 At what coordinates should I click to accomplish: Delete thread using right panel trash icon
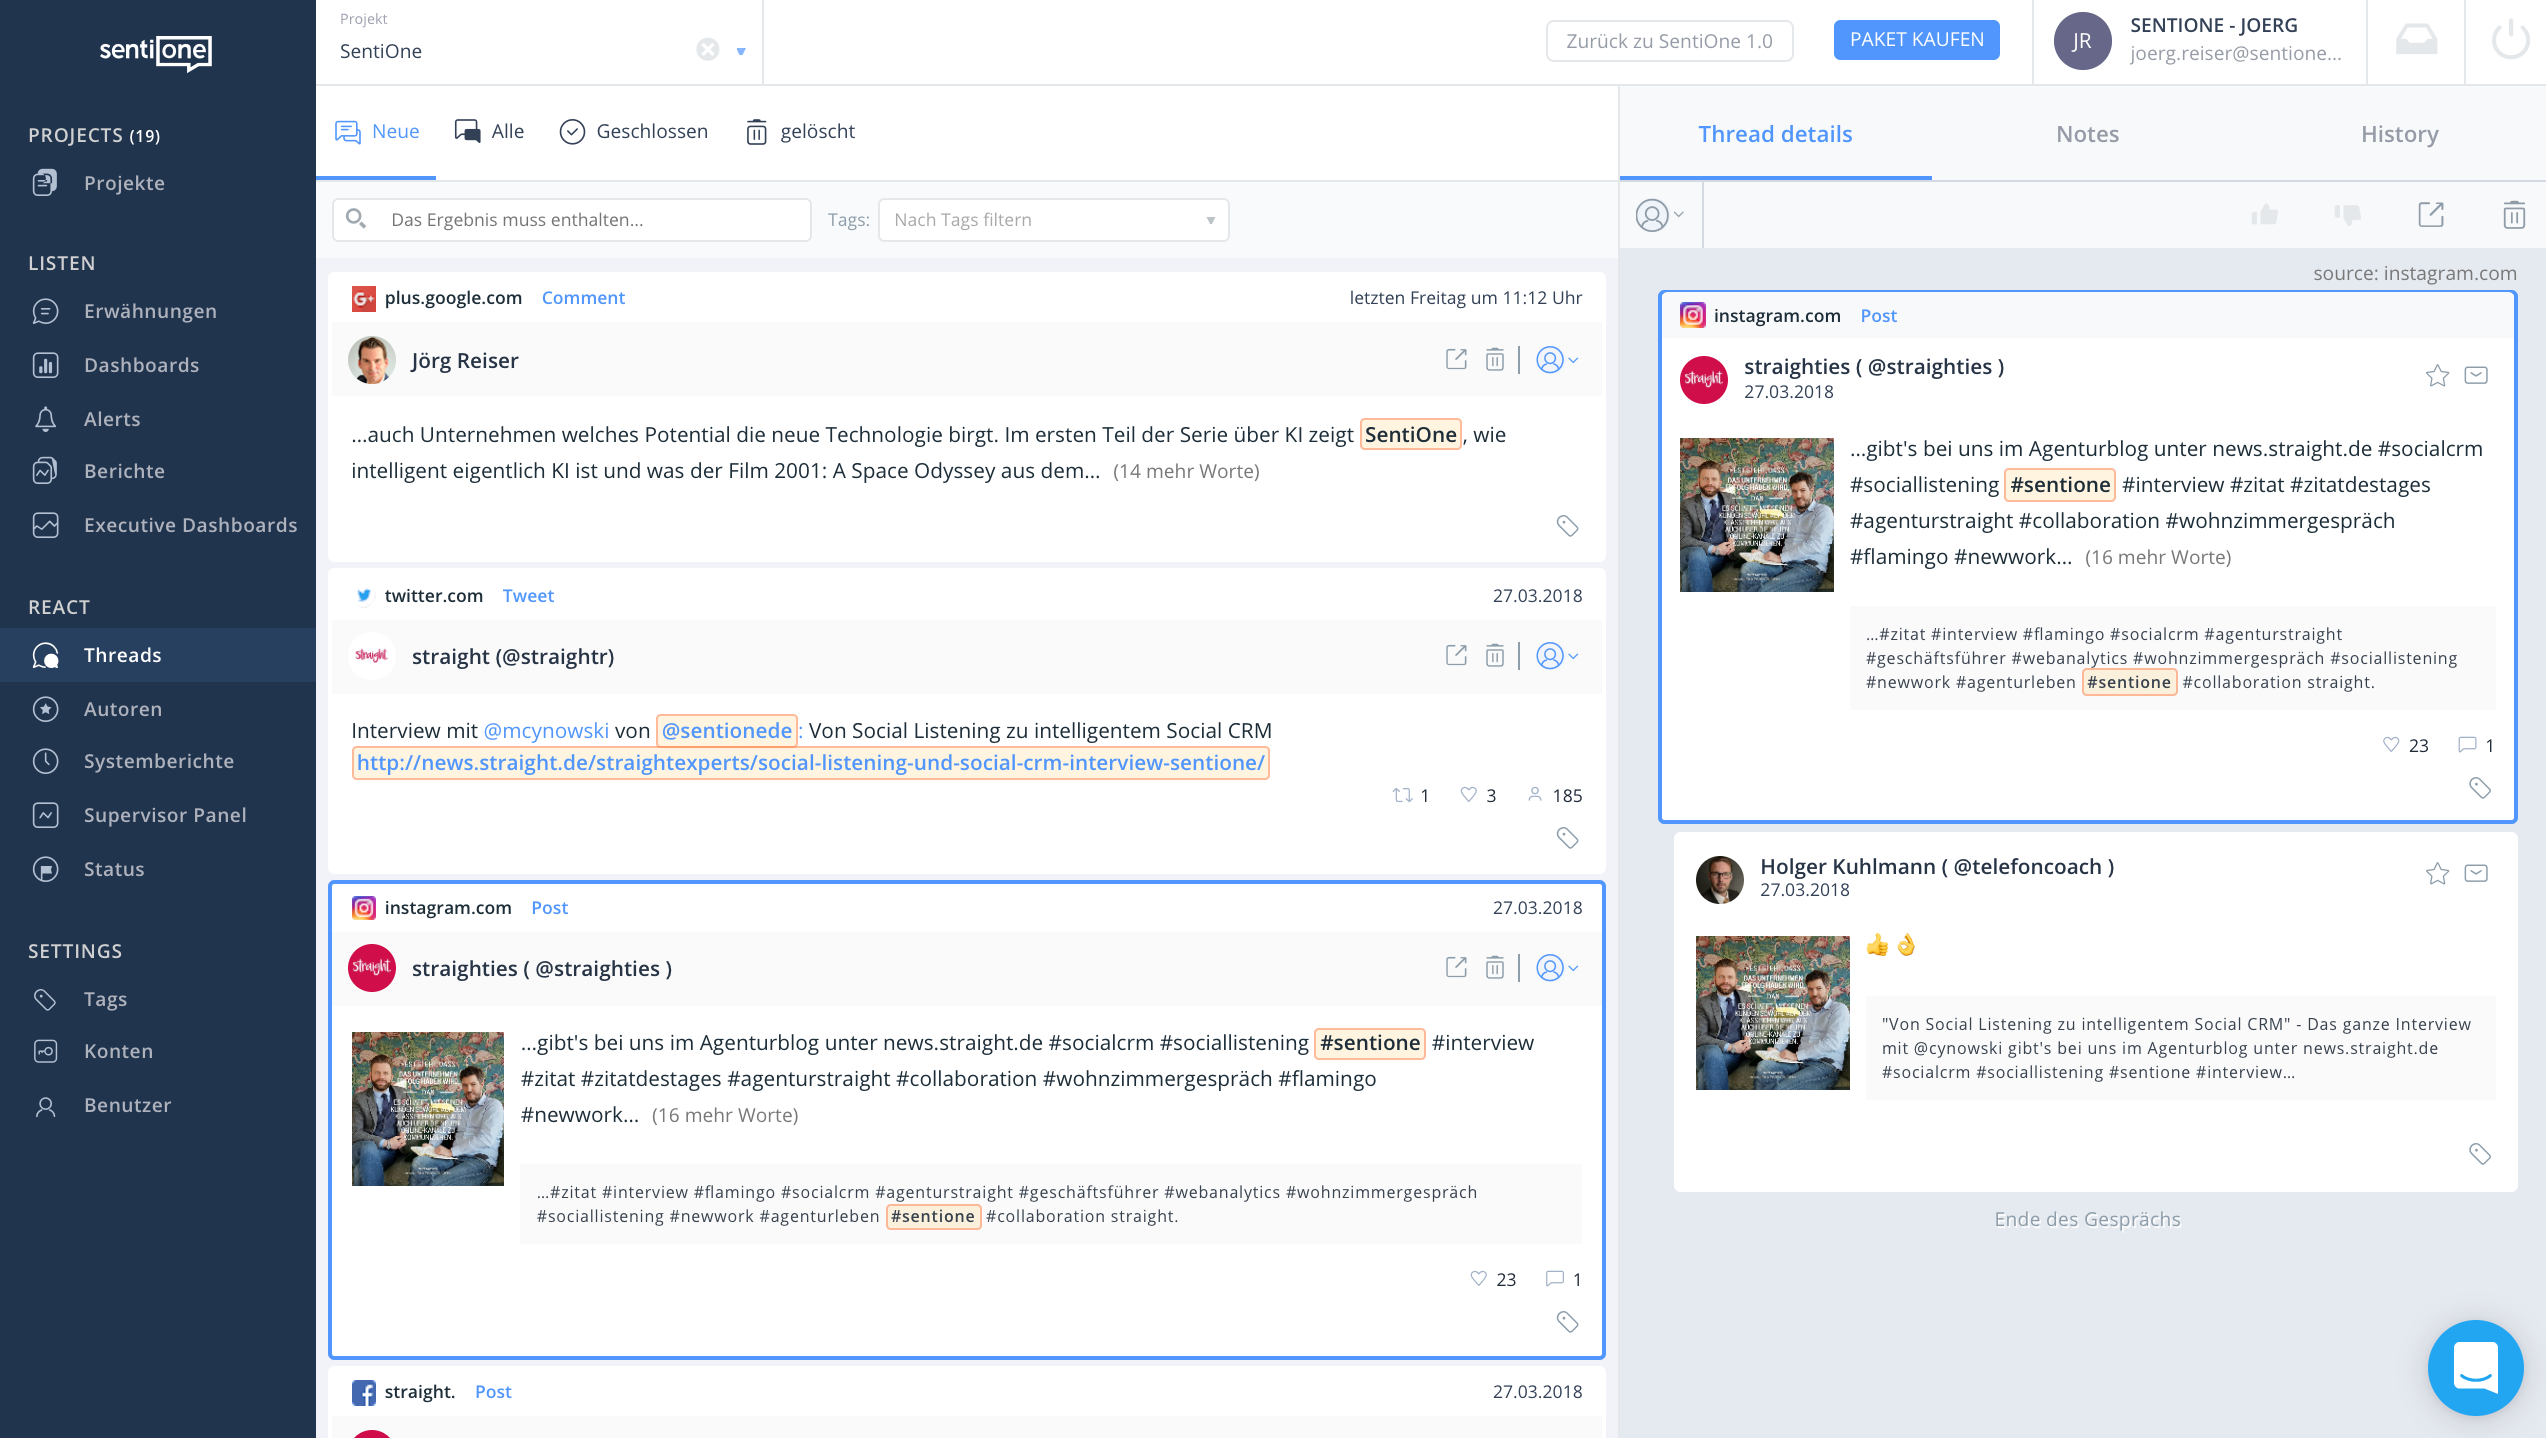(x=2513, y=215)
